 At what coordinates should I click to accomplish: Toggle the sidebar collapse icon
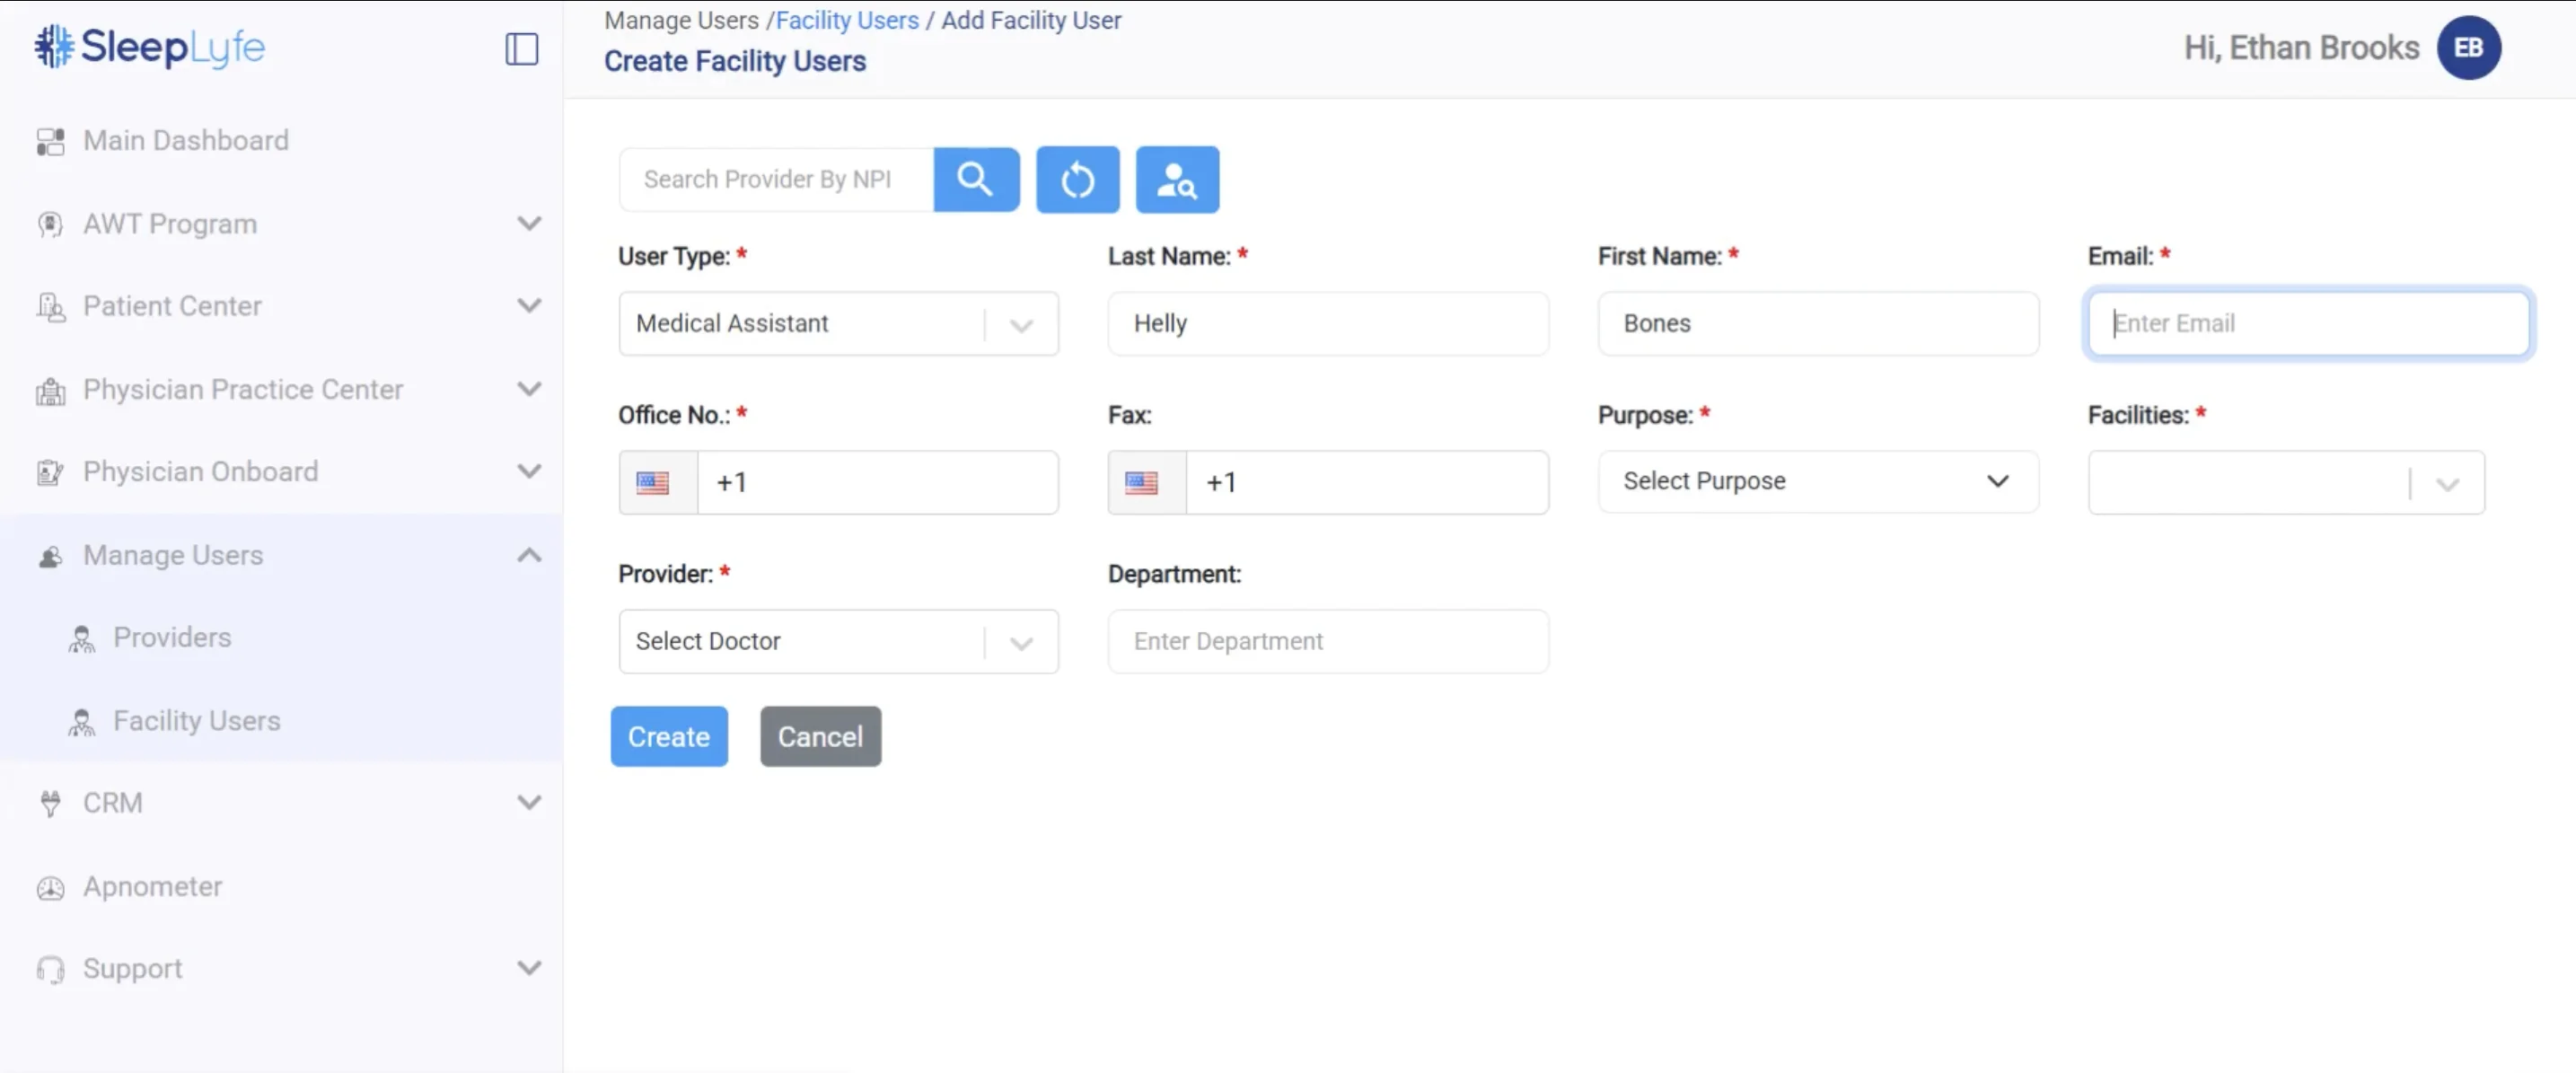[521, 48]
